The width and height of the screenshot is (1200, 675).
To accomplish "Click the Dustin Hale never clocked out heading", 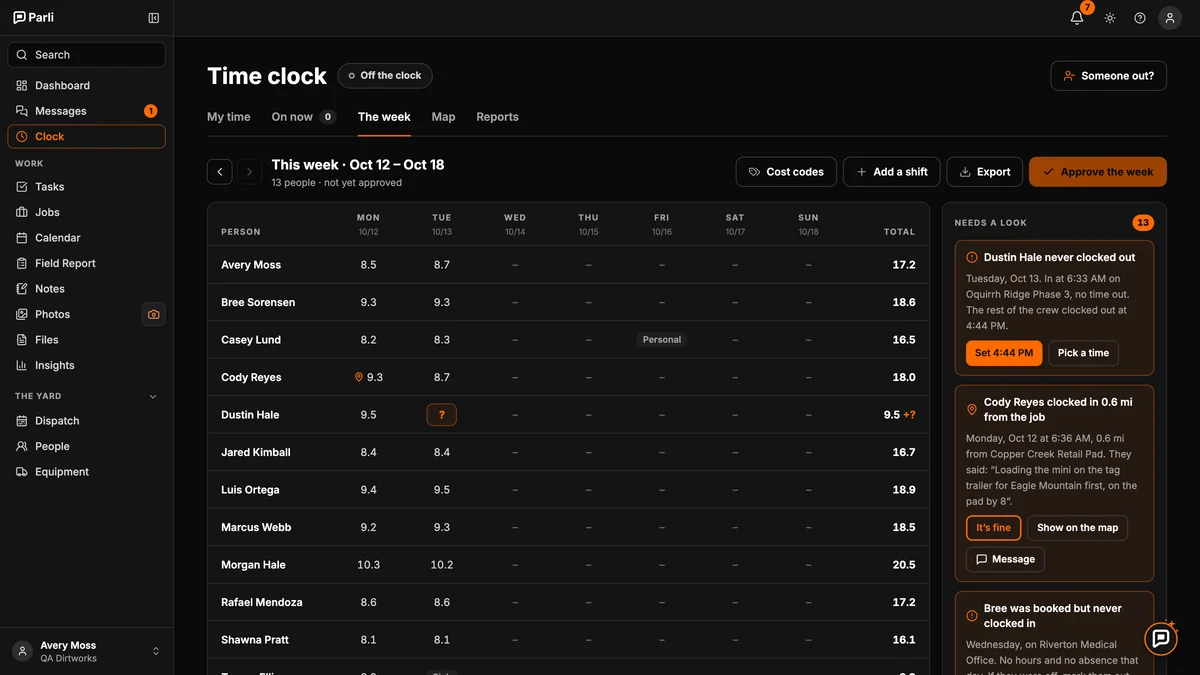I will (1059, 257).
